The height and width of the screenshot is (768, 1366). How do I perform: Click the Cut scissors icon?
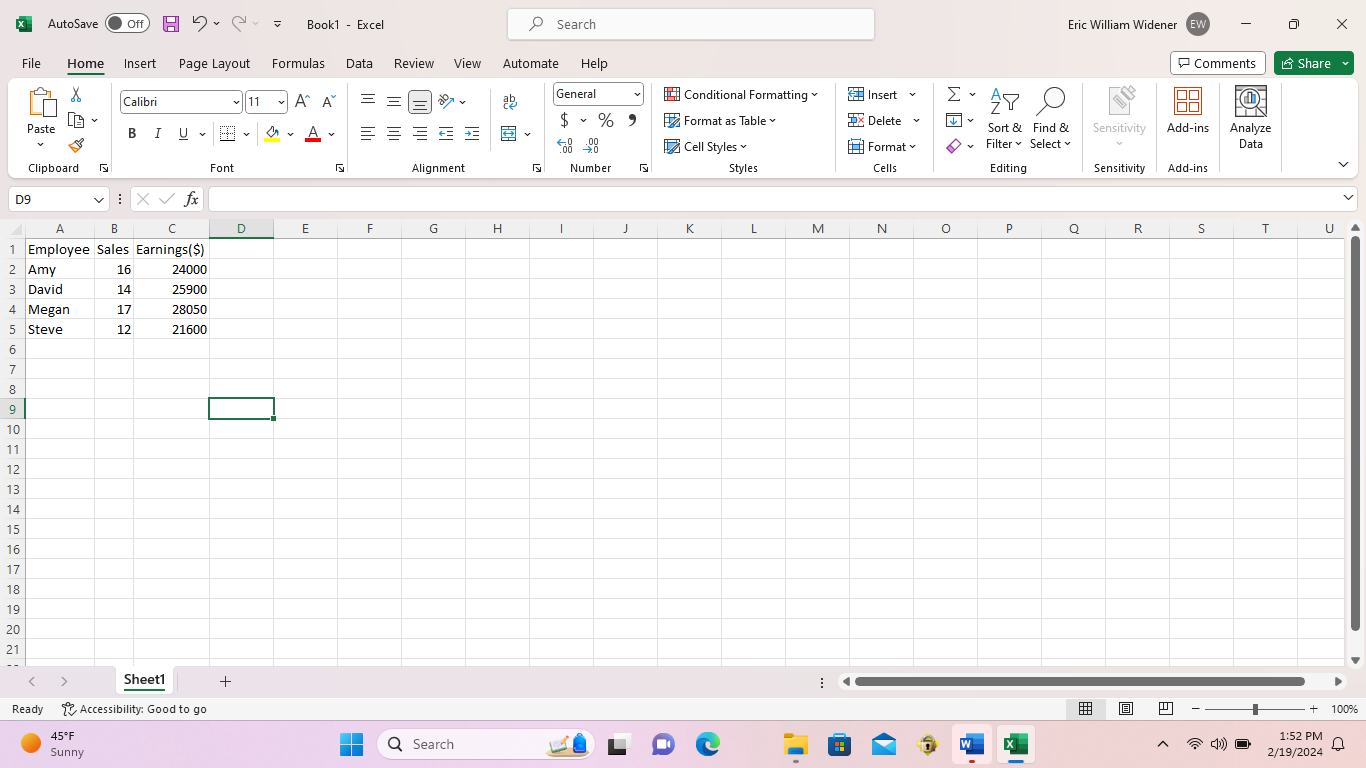tap(75, 95)
